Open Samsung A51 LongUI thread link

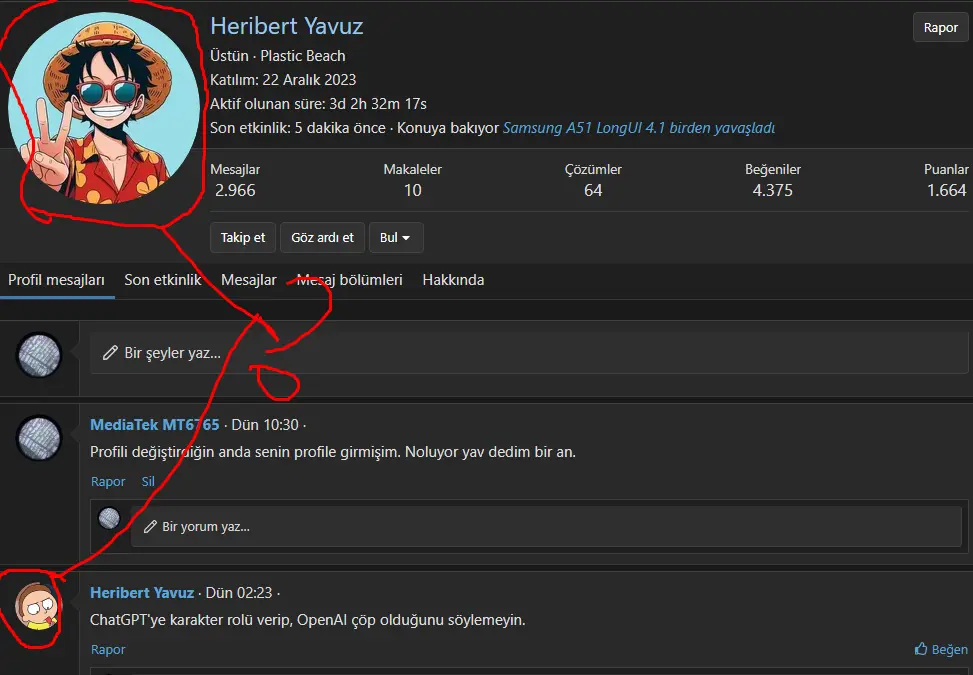(639, 128)
